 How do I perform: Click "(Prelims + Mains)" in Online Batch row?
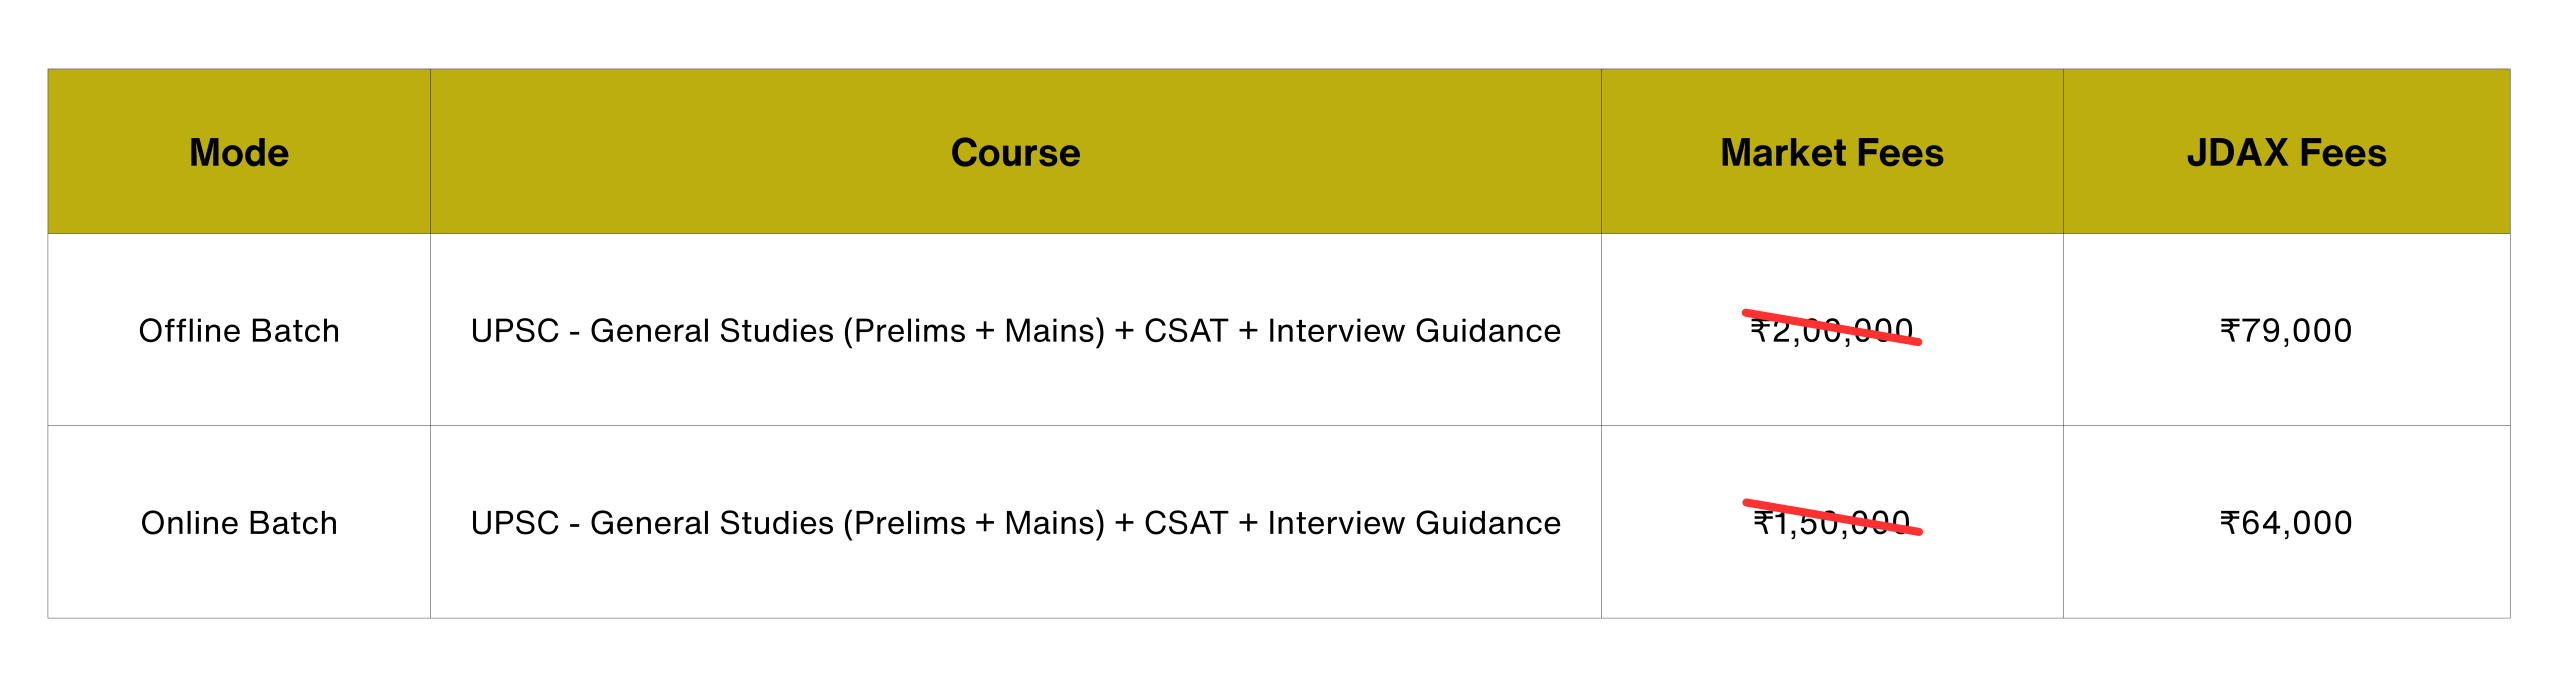(974, 523)
